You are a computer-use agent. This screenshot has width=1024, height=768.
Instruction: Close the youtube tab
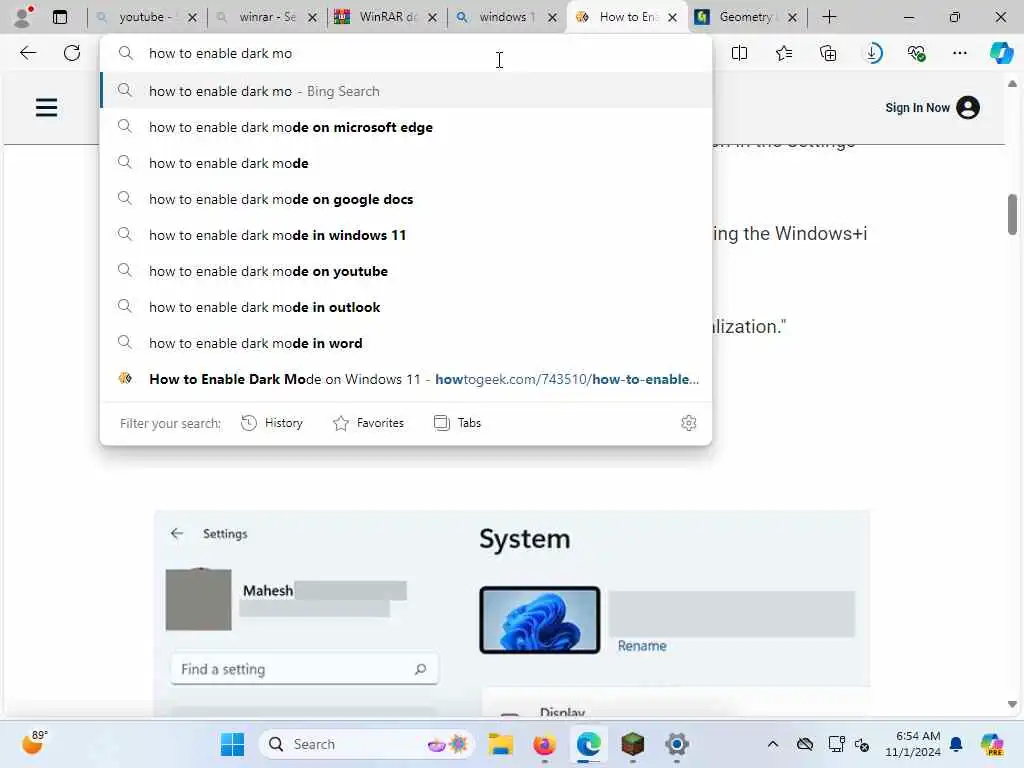(192, 18)
